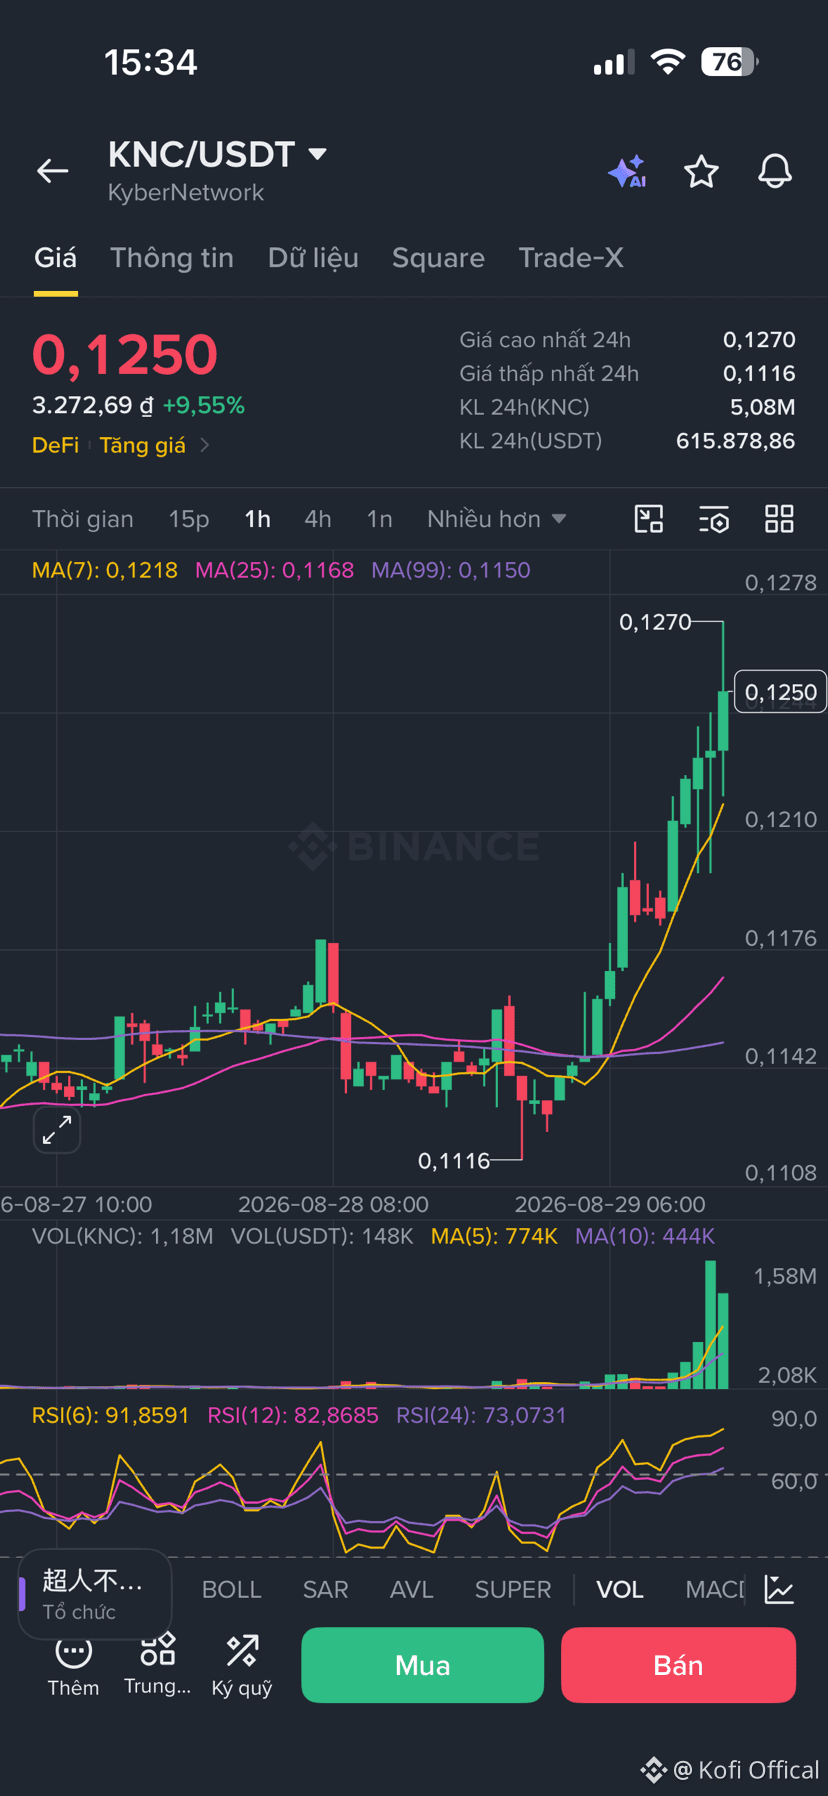Open the chart drawing tools icon
The height and width of the screenshot is (1796, 828).
pyautogui.click(x=649, y=519)
